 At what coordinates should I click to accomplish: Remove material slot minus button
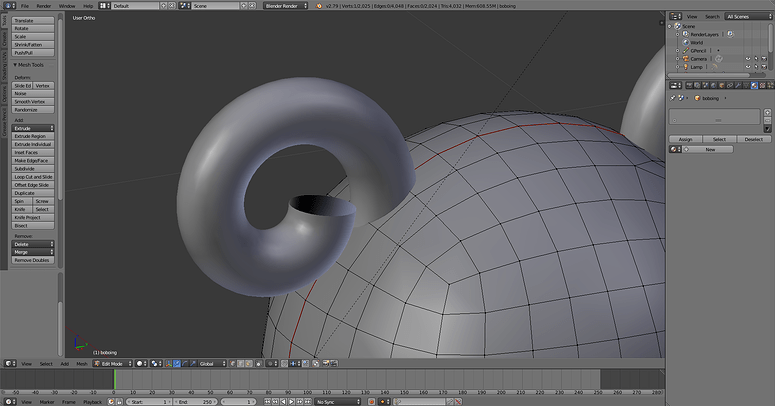767,121
